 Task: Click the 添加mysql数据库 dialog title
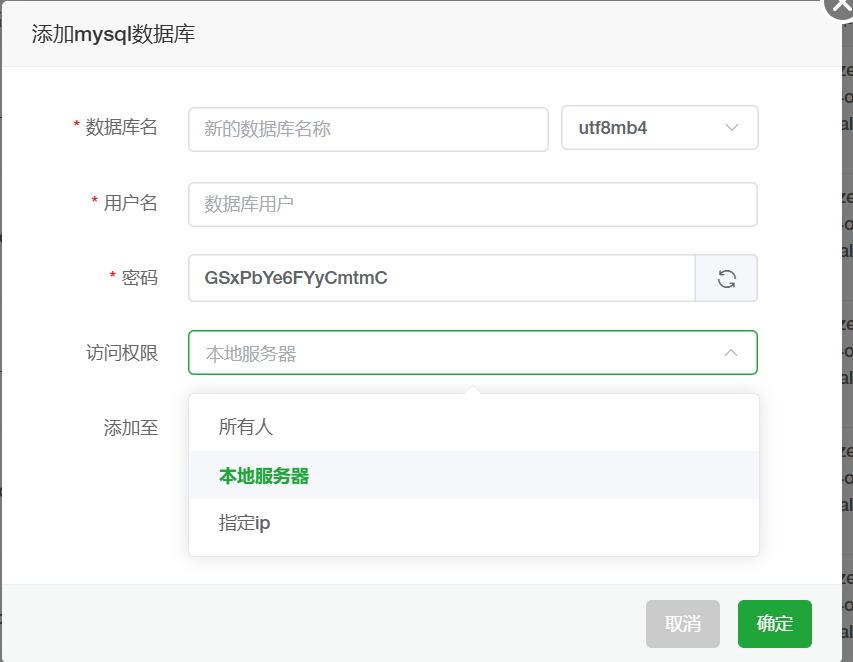(x=113, y=34)
